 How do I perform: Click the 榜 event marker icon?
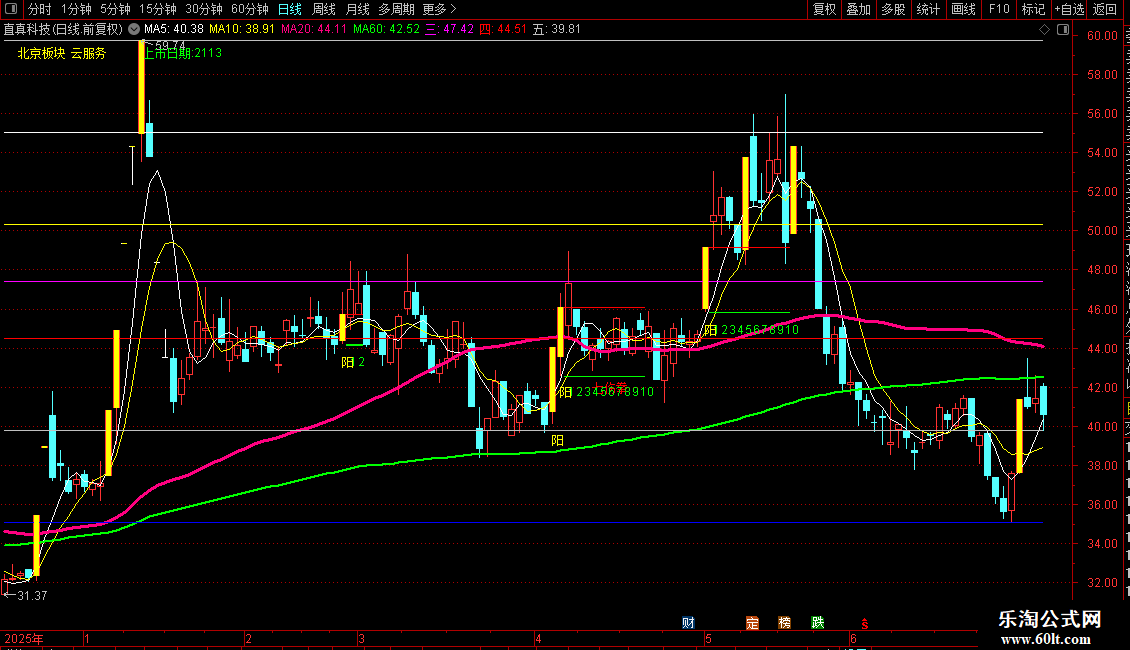[x=785, y=623]
